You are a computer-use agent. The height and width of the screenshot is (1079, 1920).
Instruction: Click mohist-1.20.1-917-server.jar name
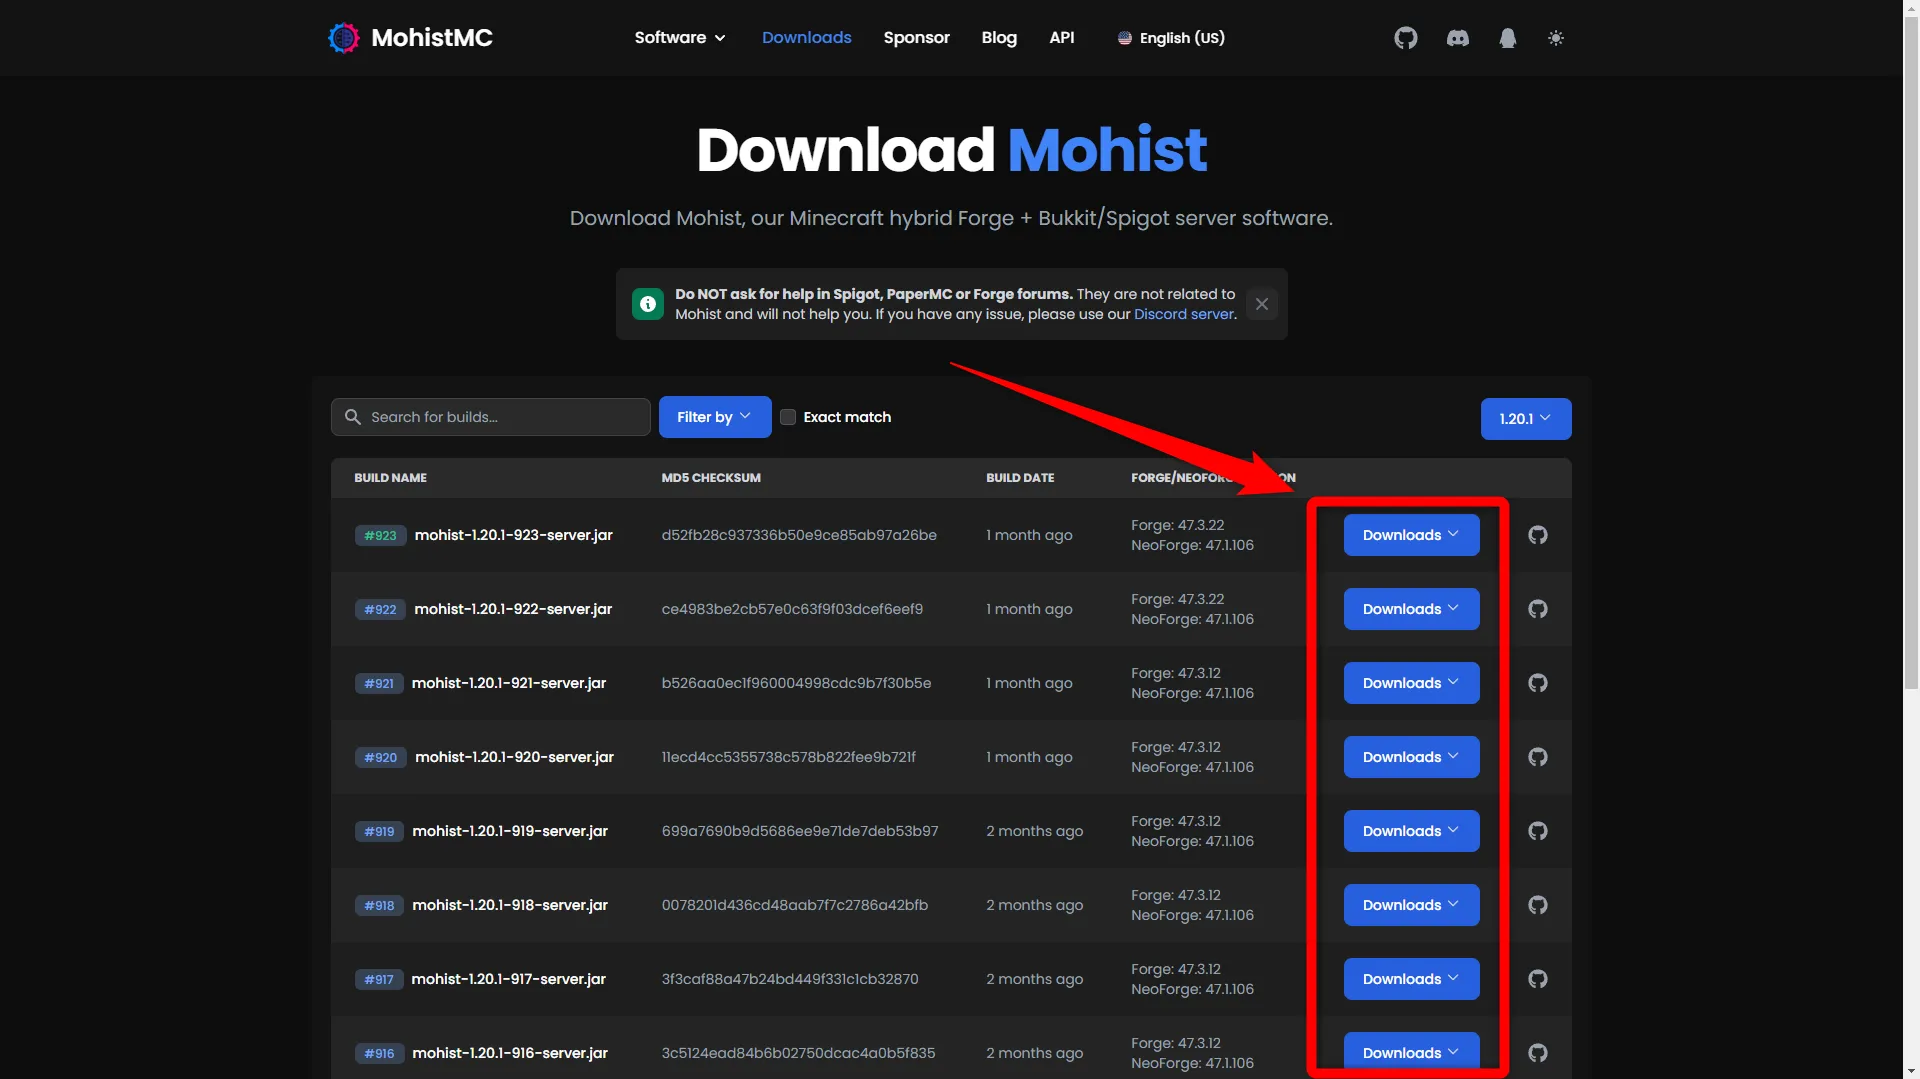pyautogui.click(x=508, y=979)
